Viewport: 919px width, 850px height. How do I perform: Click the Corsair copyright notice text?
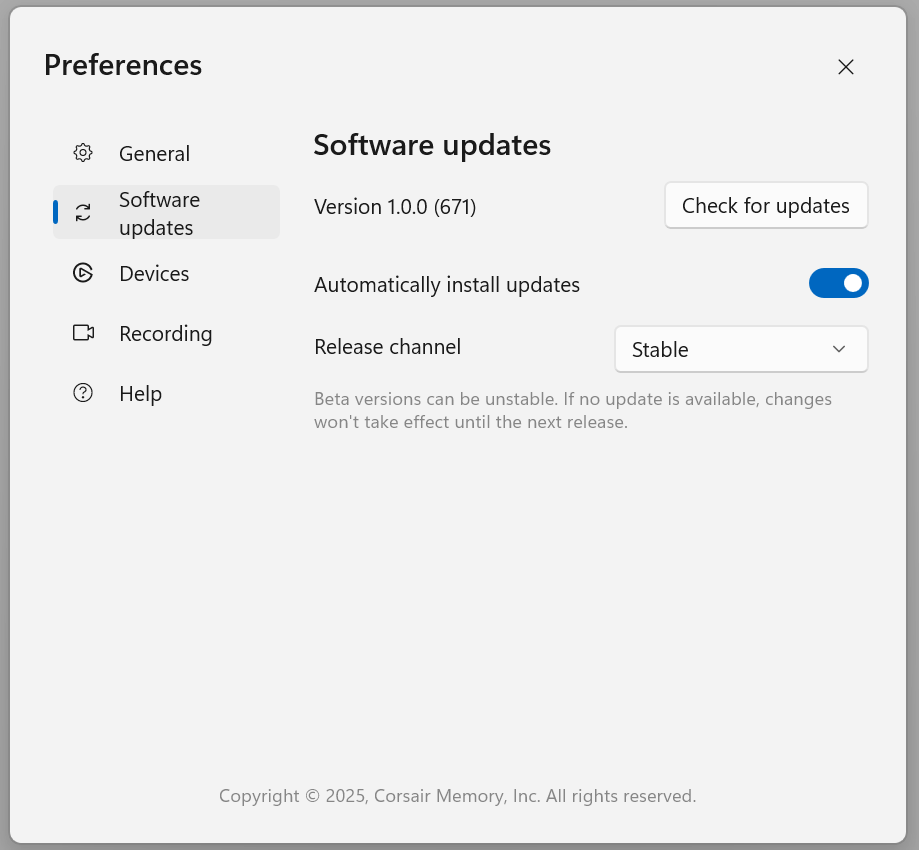[x=457, y=795]
